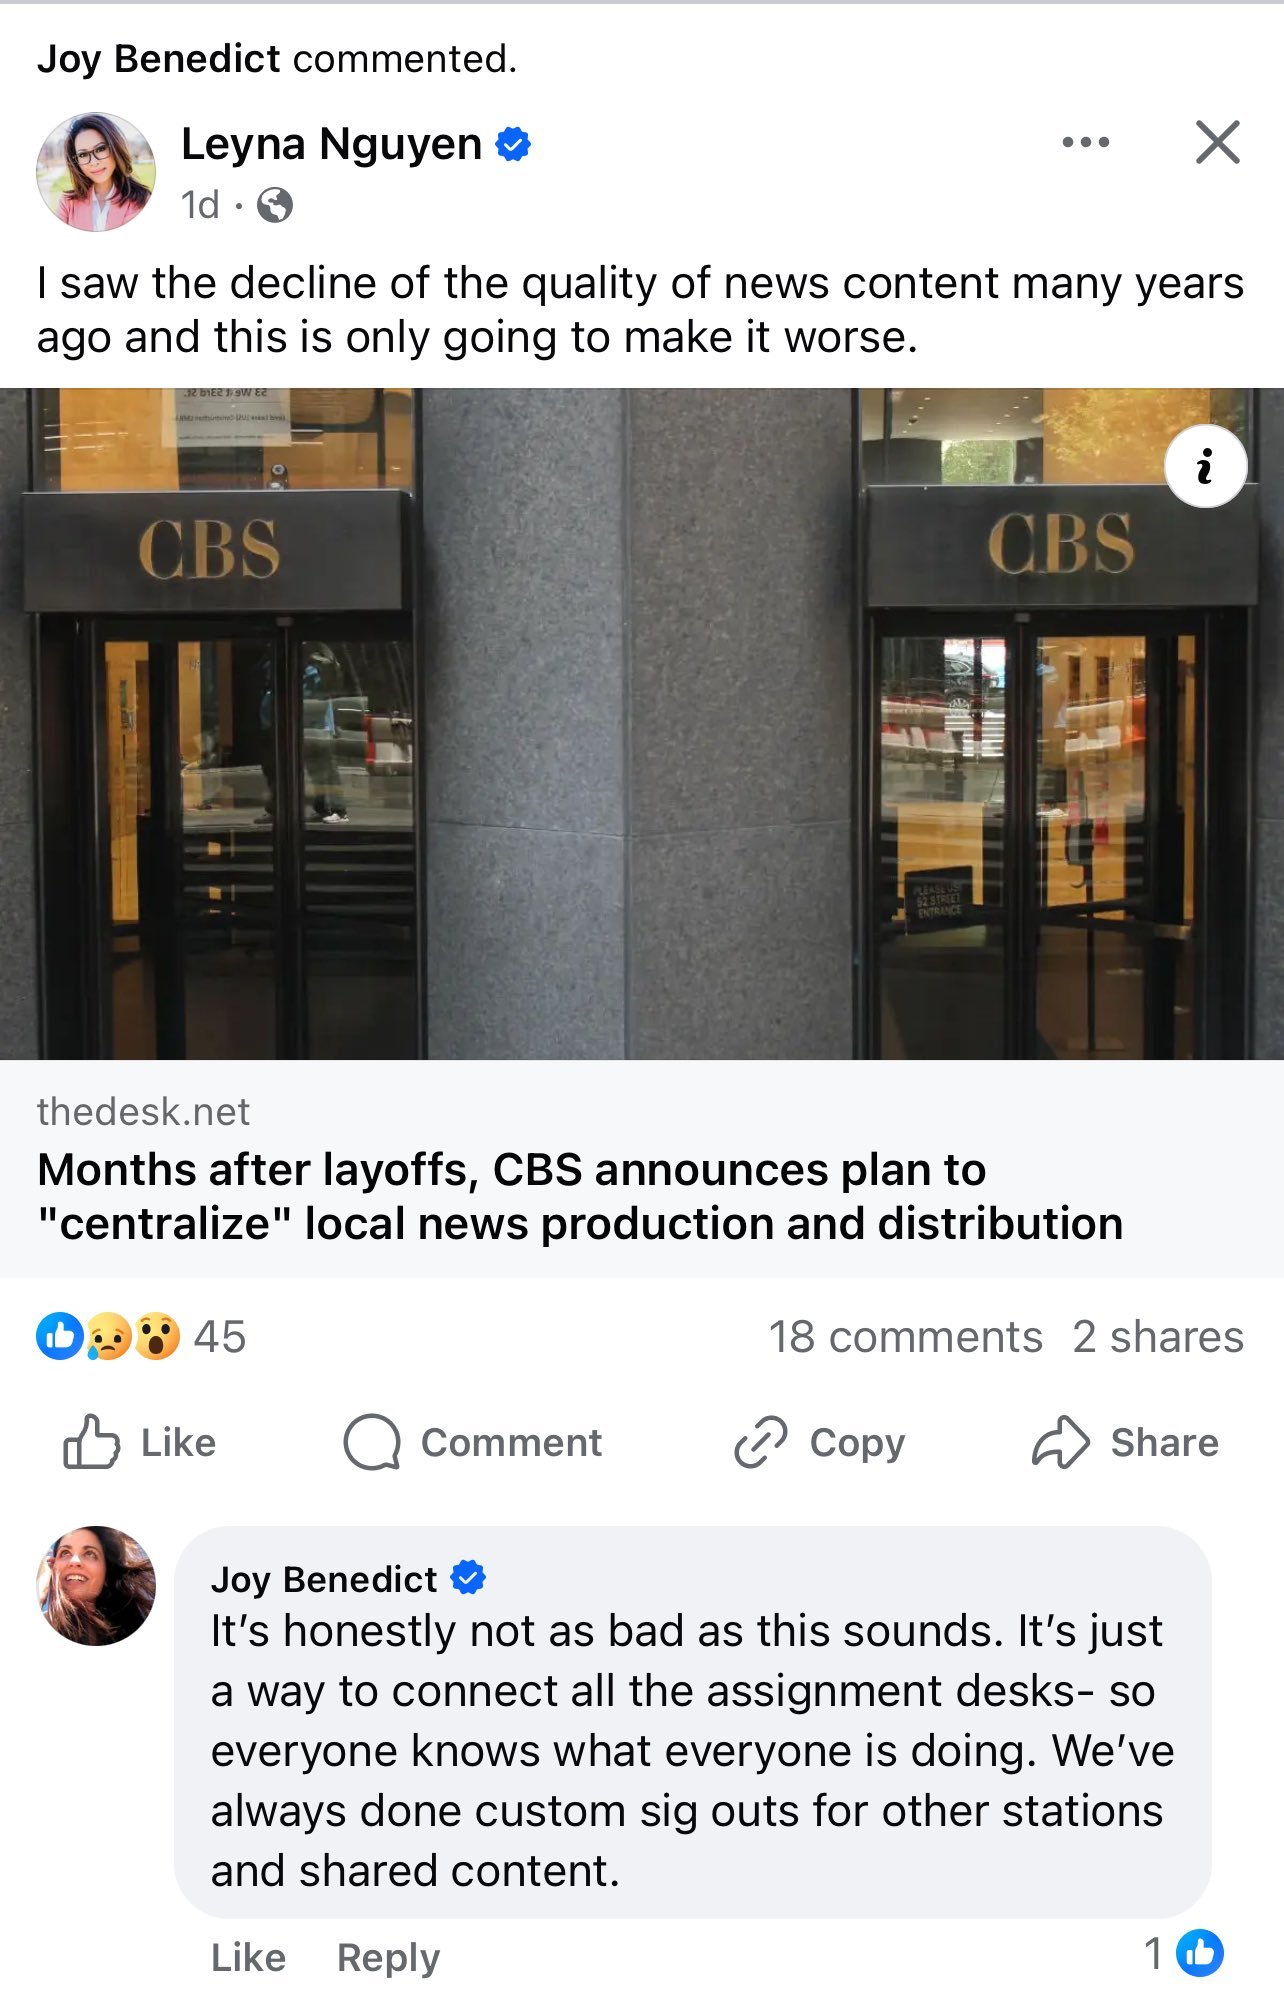Show all 18 comments

click(x=906, y=1337)
